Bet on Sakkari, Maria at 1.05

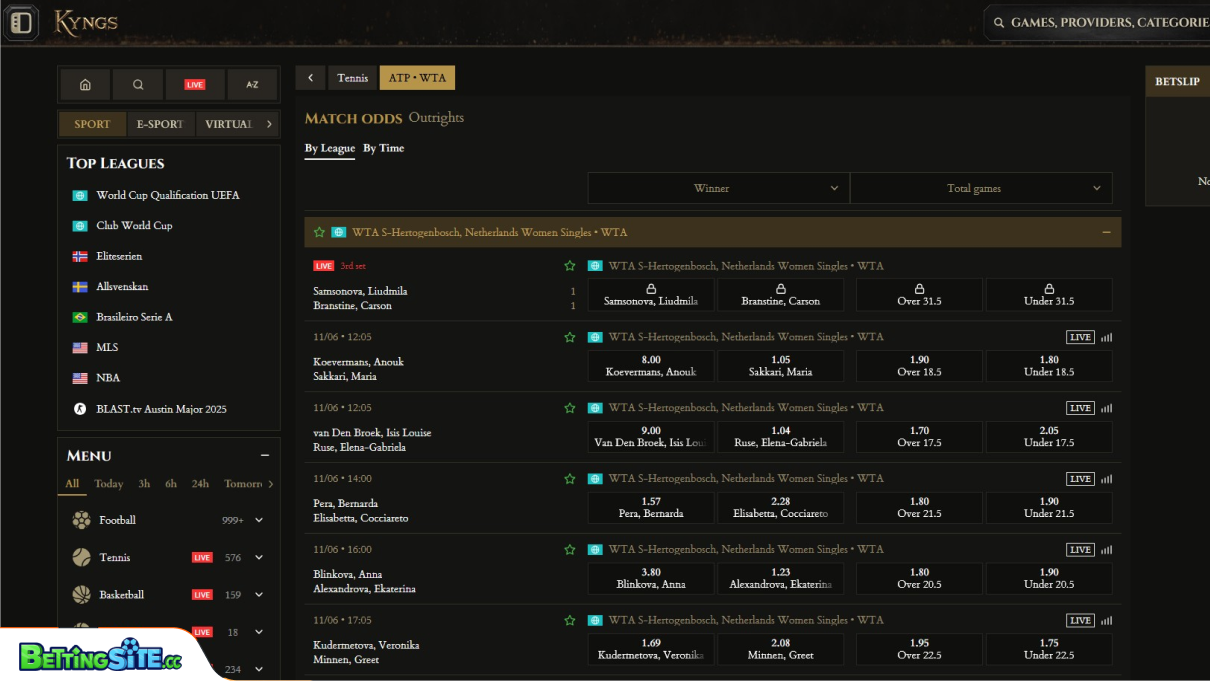click(780, 366)
